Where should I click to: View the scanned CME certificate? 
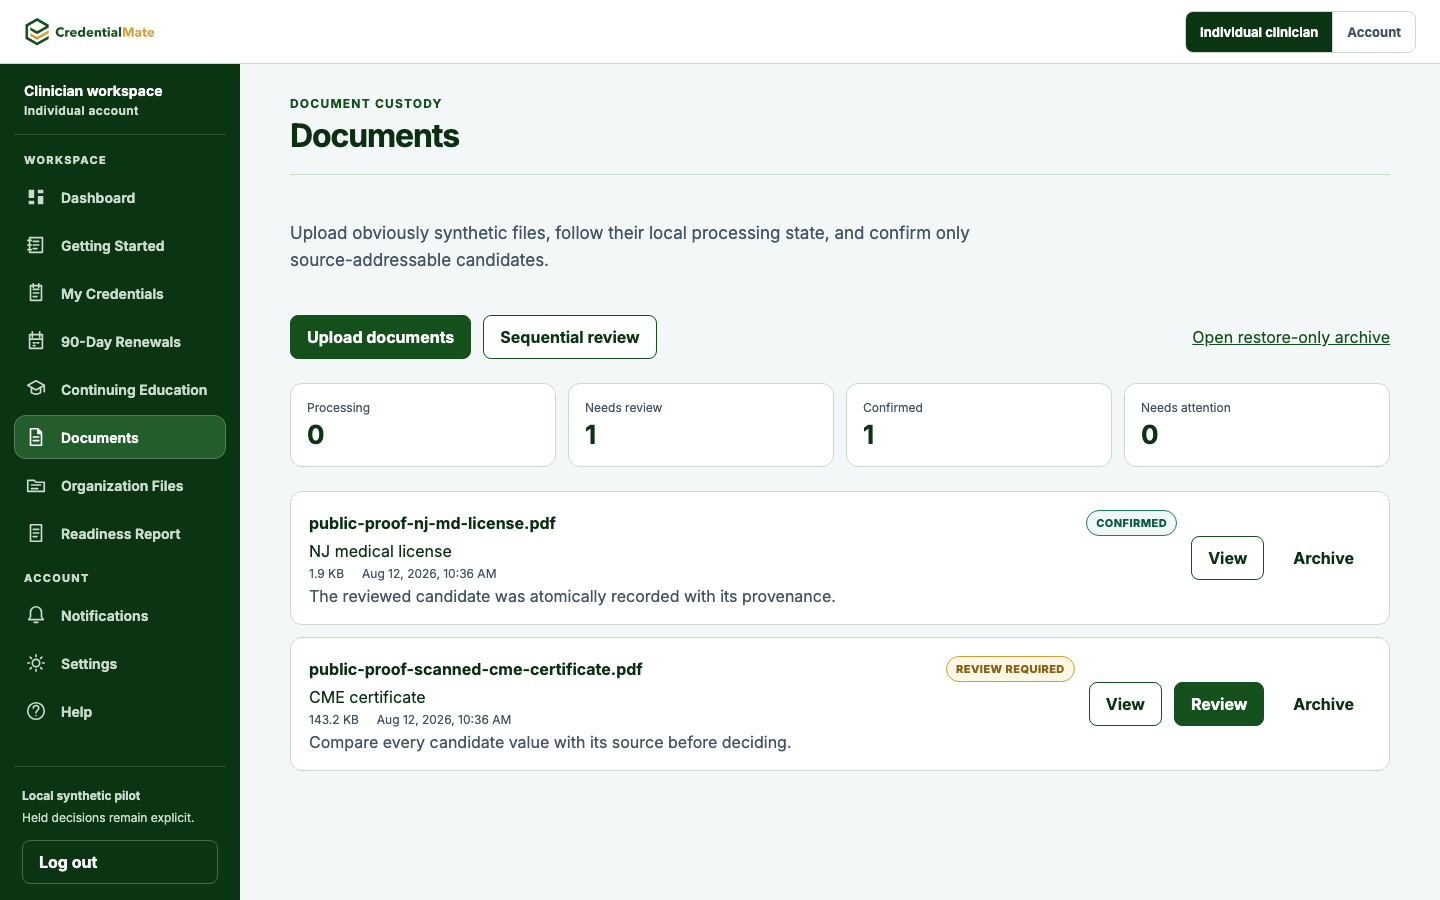click(1125, 704)
